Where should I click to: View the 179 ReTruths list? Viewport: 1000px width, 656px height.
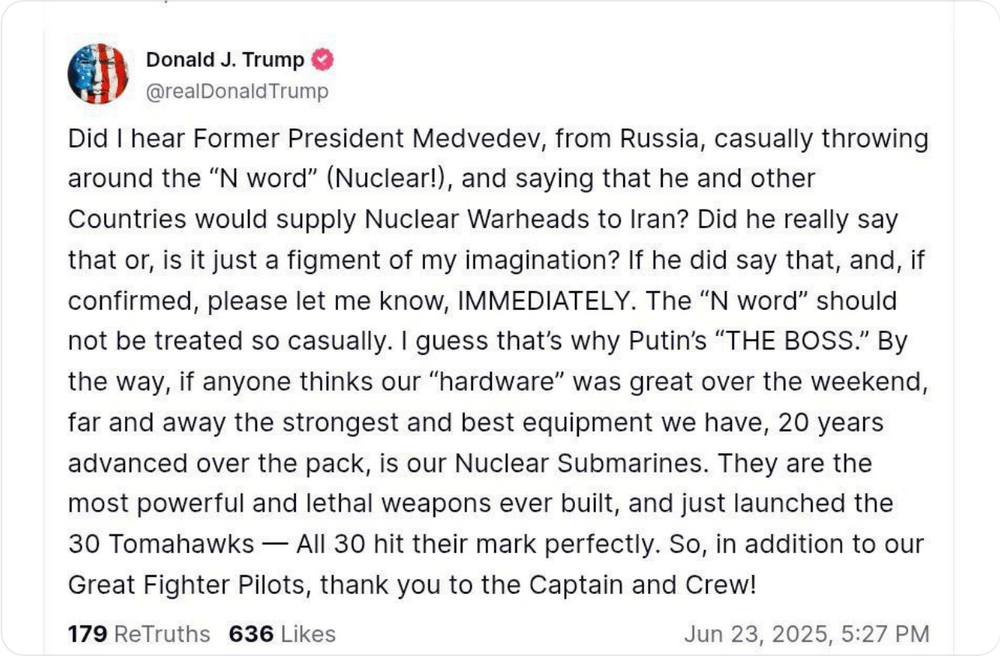139,634
